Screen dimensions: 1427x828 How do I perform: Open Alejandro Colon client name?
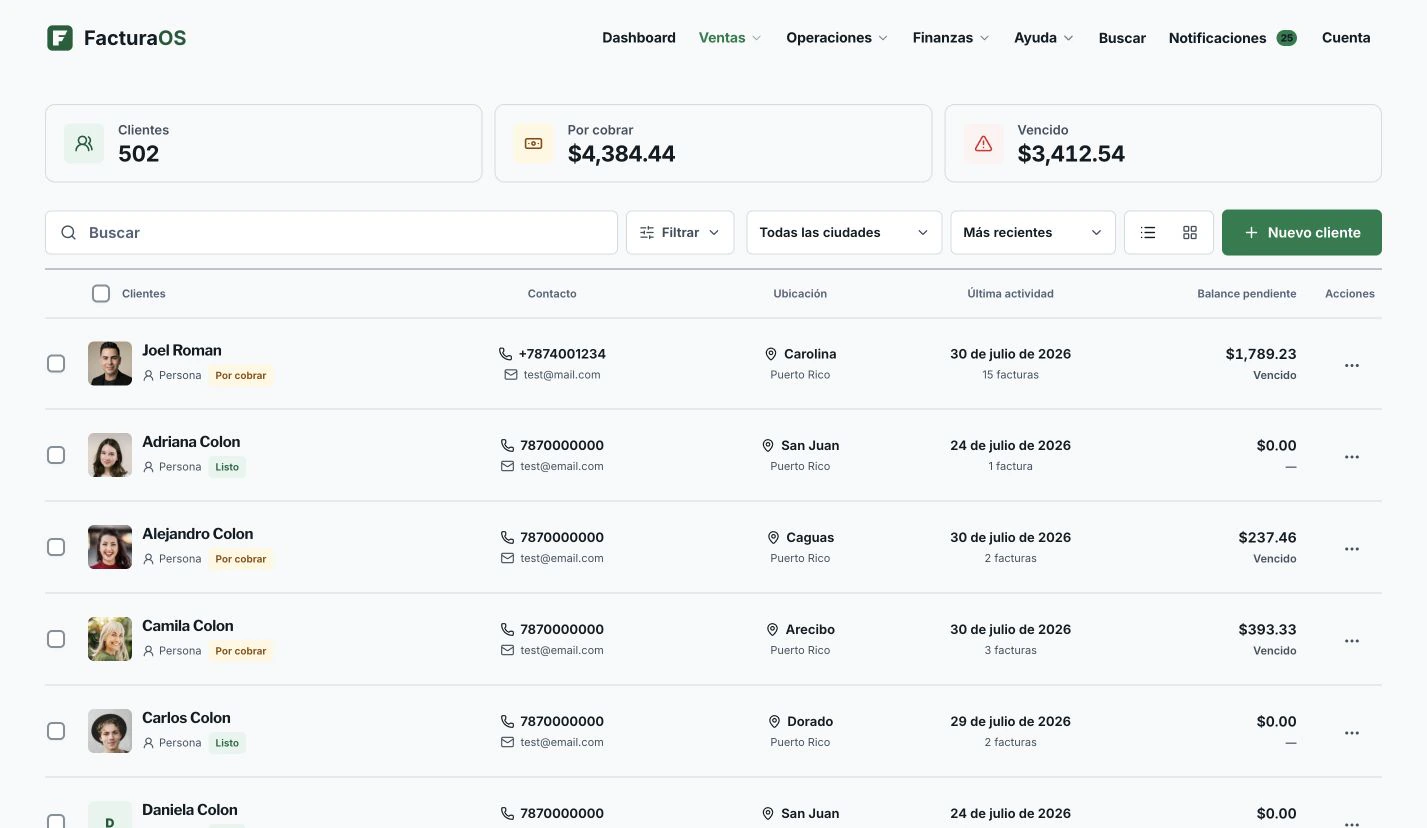(x=198, y=534)
